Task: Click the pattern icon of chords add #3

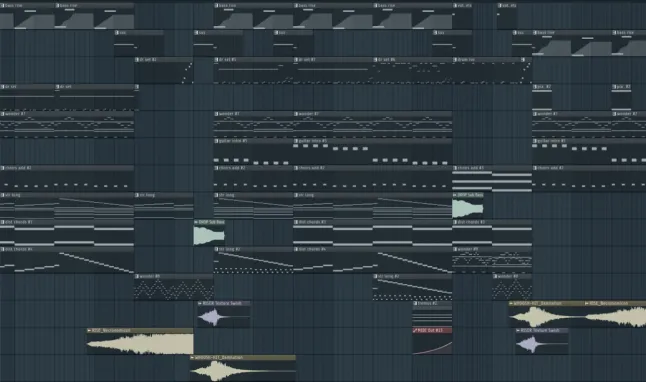Action: [455, 168]
